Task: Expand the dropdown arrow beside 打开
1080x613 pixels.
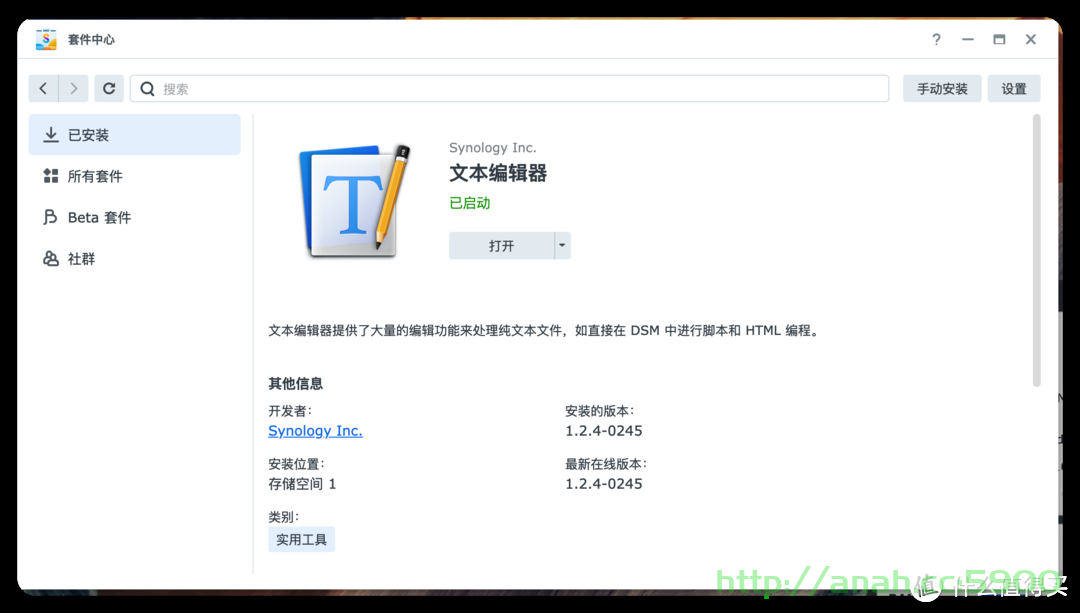Action: [x=562, y=245]
